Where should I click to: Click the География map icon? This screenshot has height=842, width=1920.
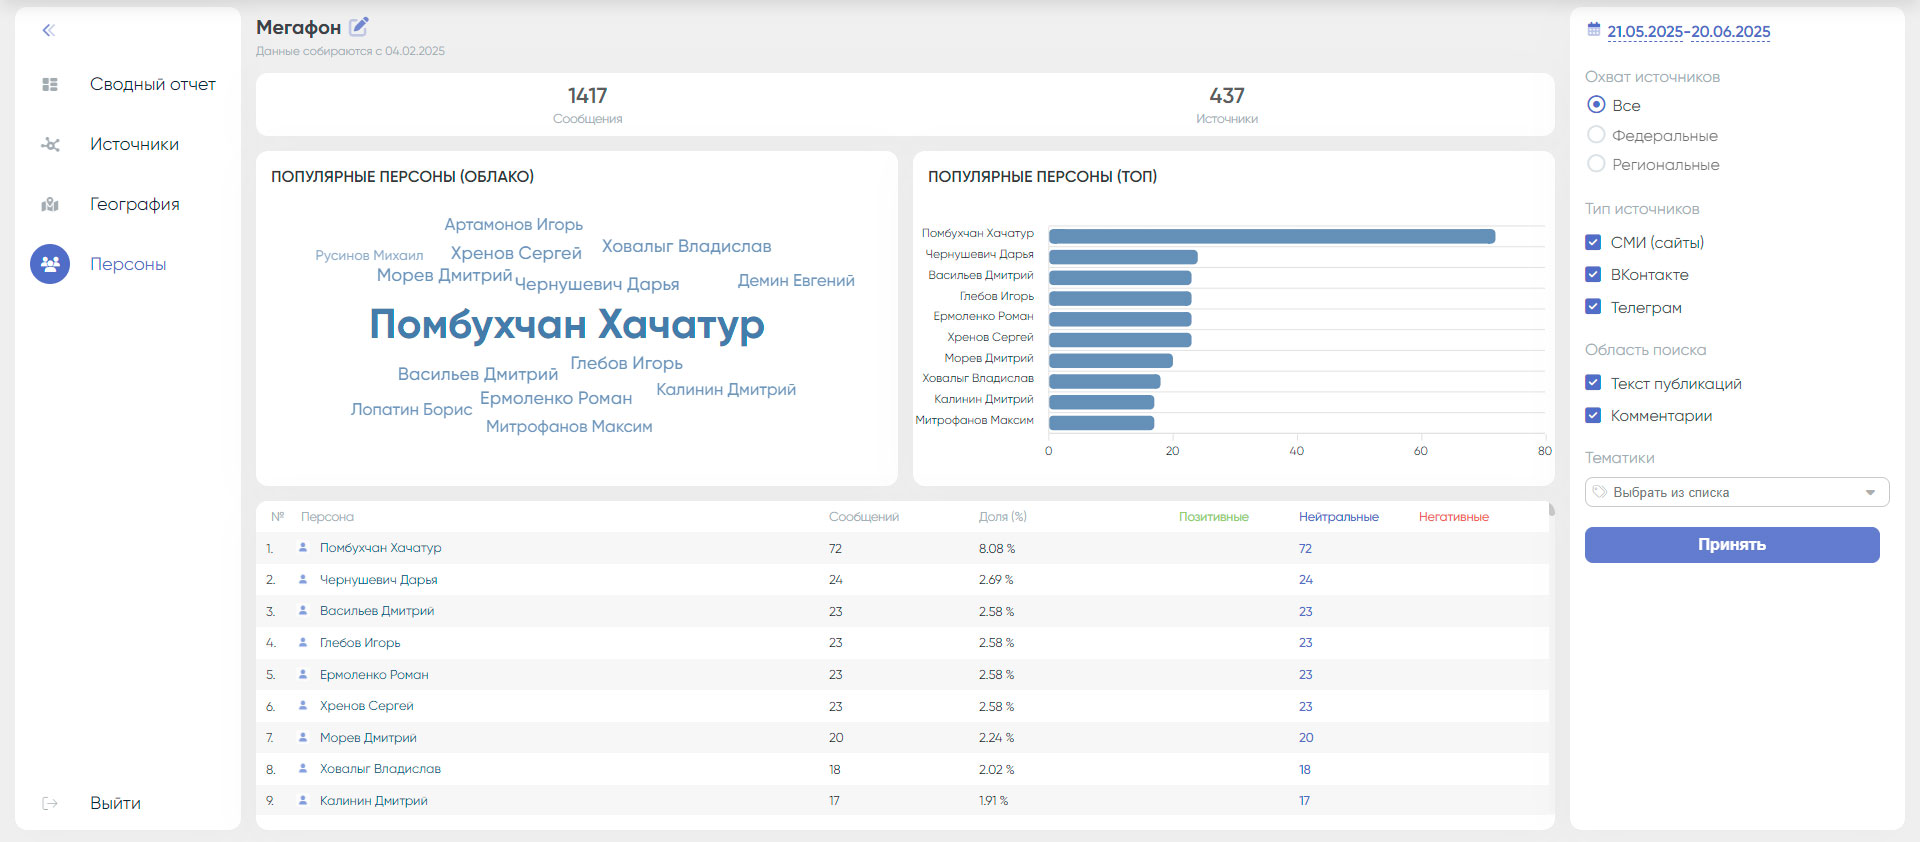tap(50, 205)
